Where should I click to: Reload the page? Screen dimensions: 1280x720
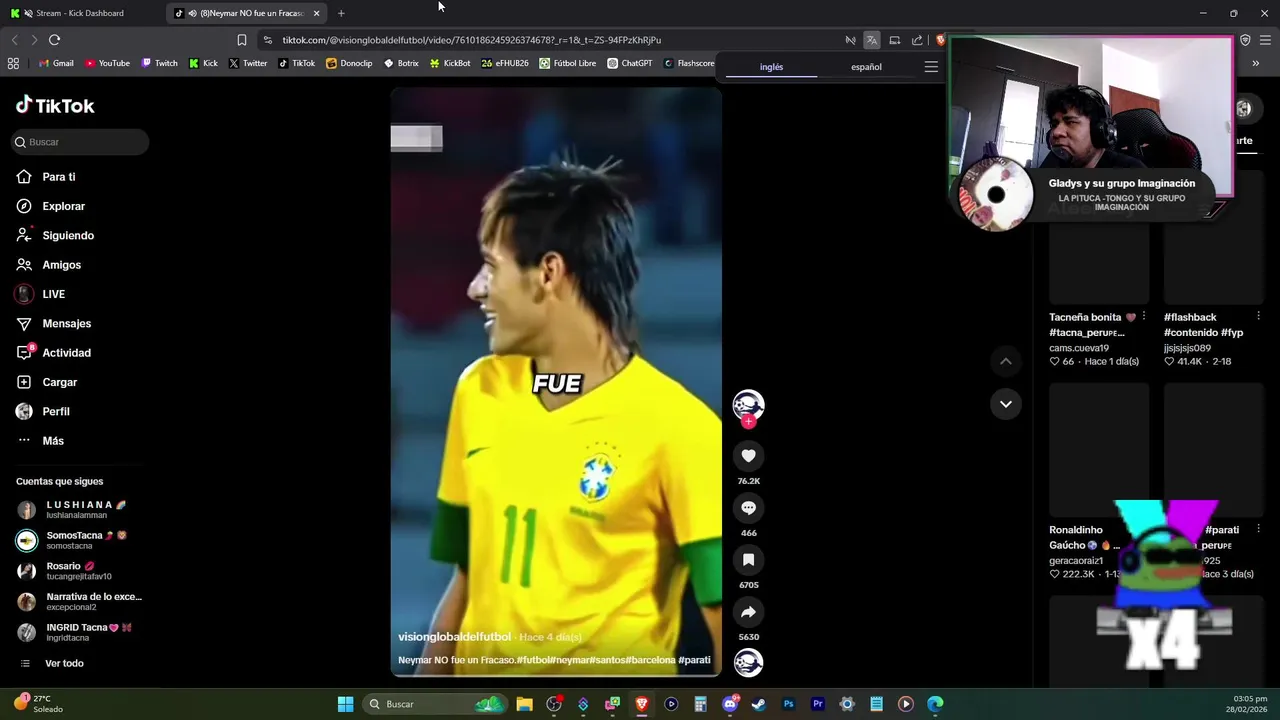pyautogui.click(x=54, y=40)
